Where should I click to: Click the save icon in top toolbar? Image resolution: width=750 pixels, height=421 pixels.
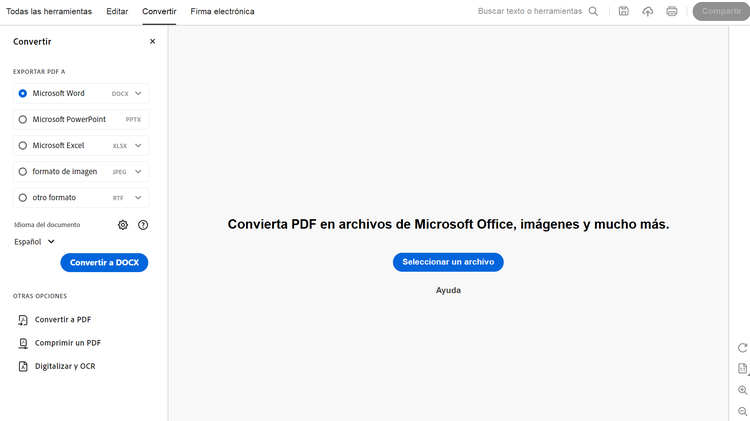tap(624, 11)
